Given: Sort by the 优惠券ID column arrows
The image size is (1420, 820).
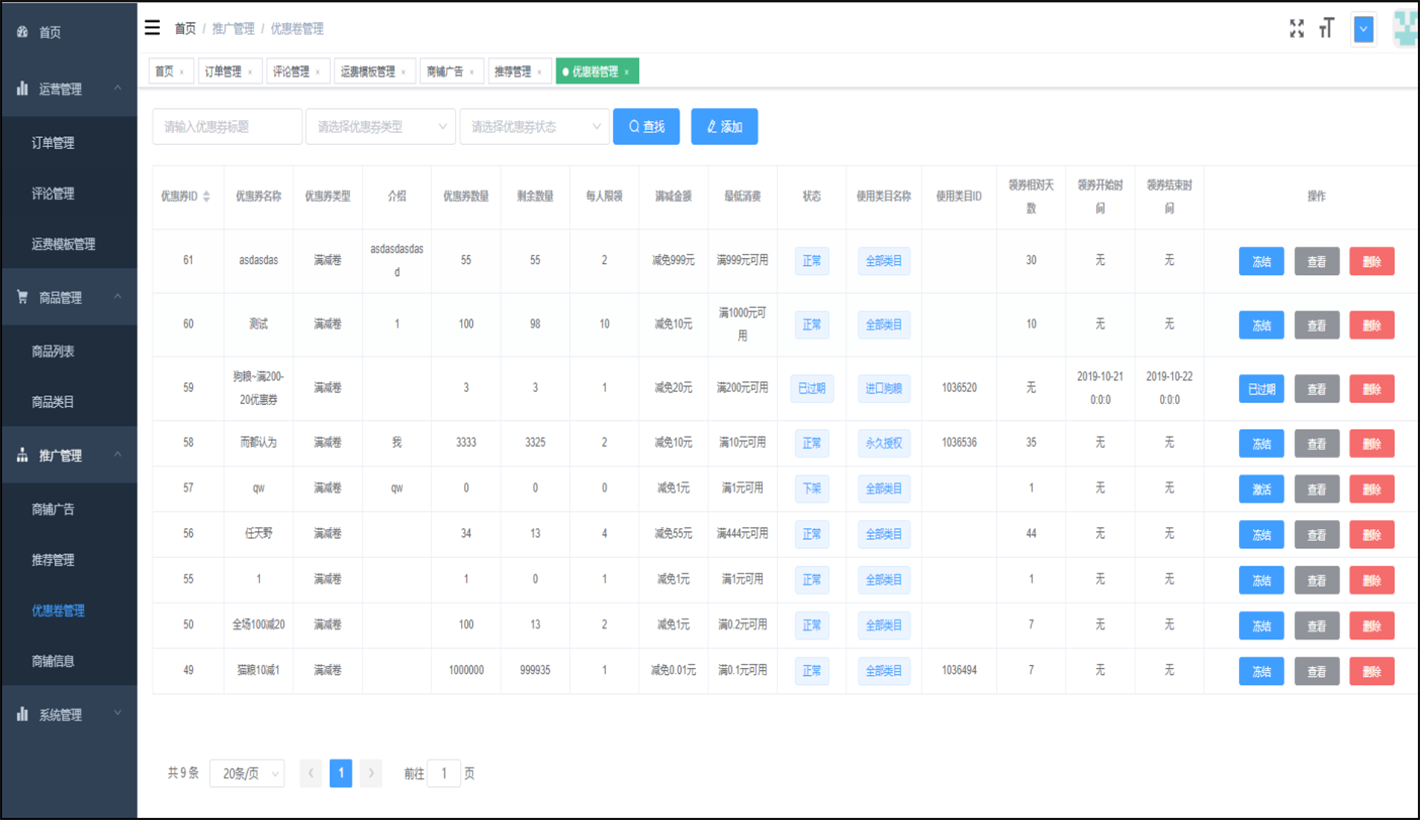Looking at the screenshot, I should pyautogui.click(x=206, y=197).
